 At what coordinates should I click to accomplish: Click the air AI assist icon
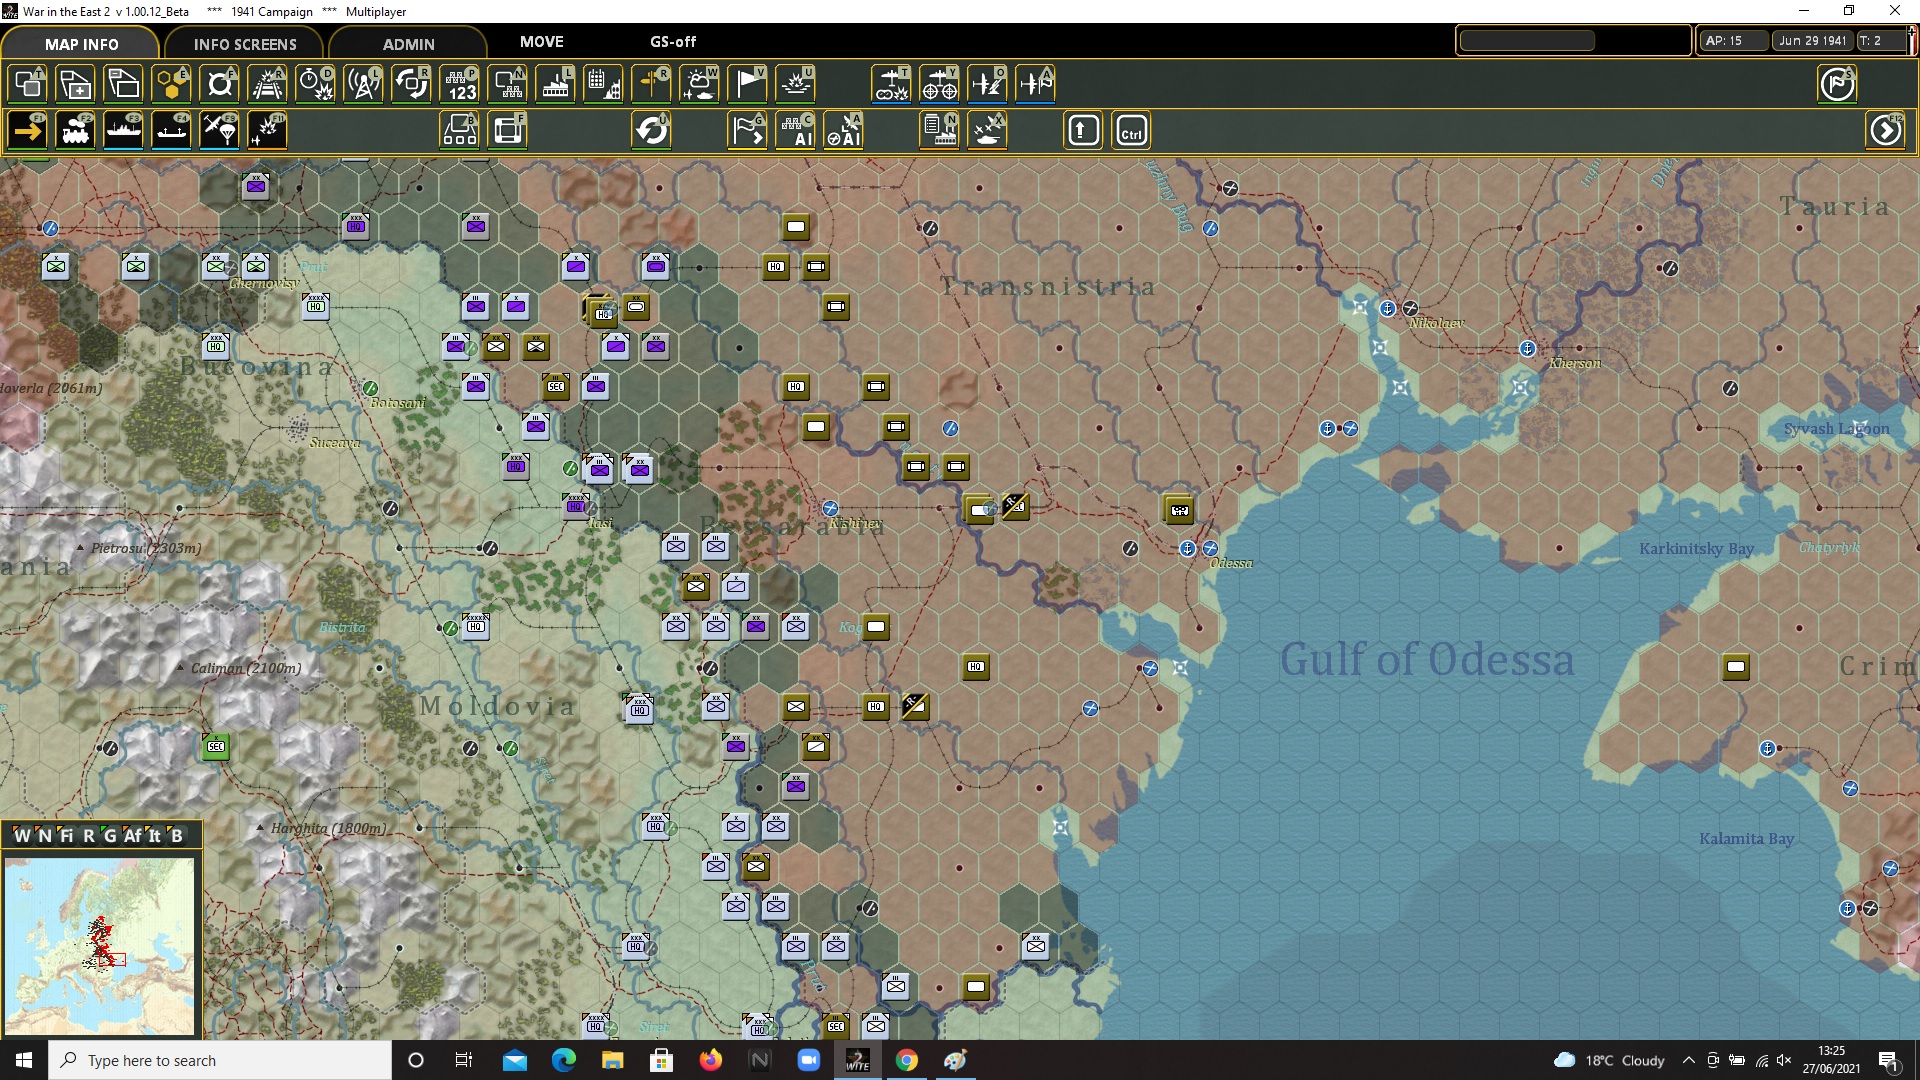point(844,131)
